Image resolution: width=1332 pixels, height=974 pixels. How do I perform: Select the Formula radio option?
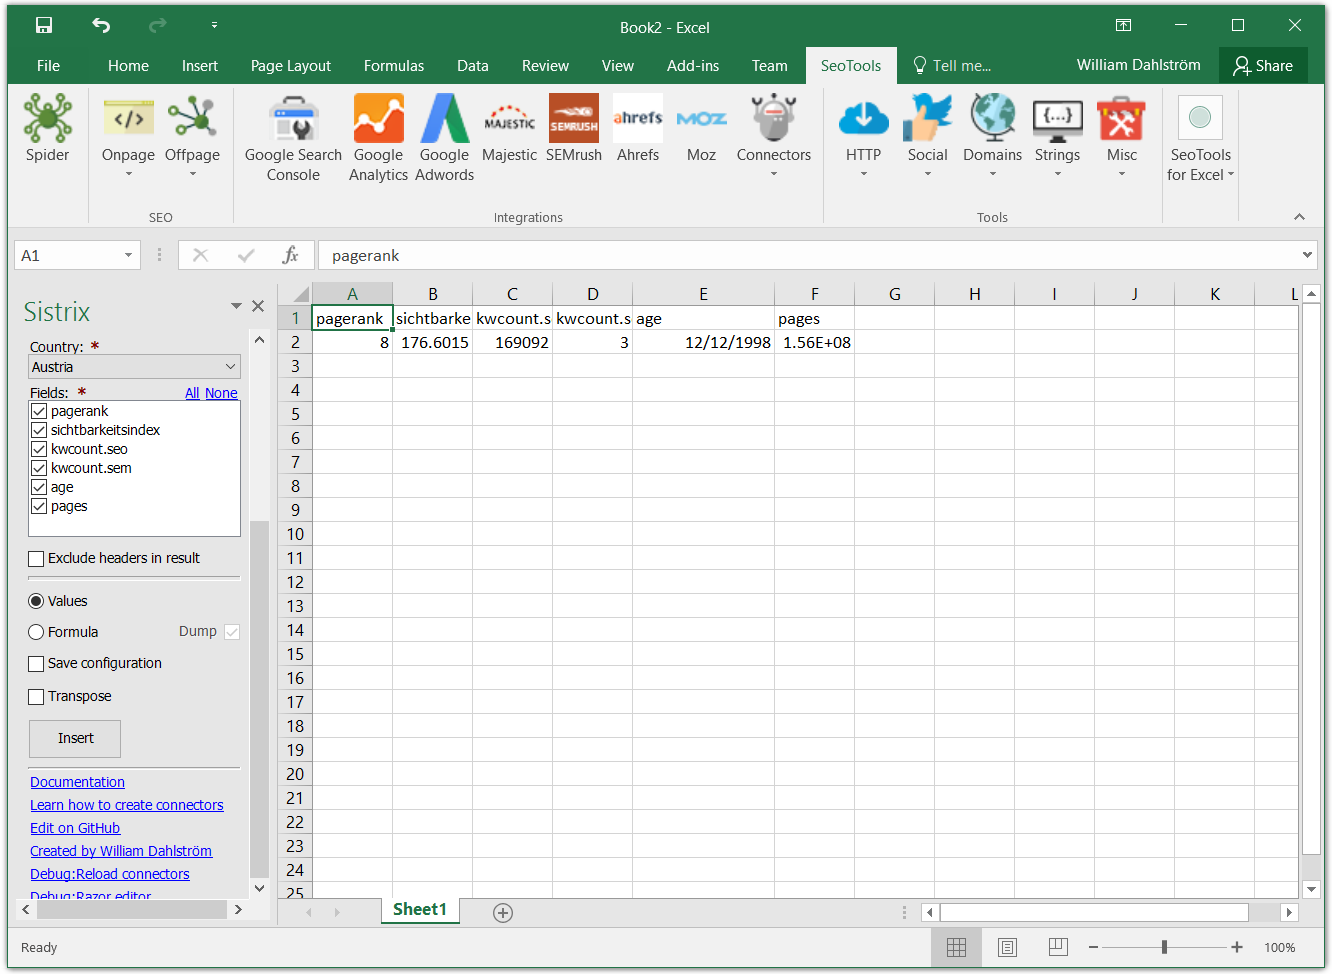tap(37, 632)
